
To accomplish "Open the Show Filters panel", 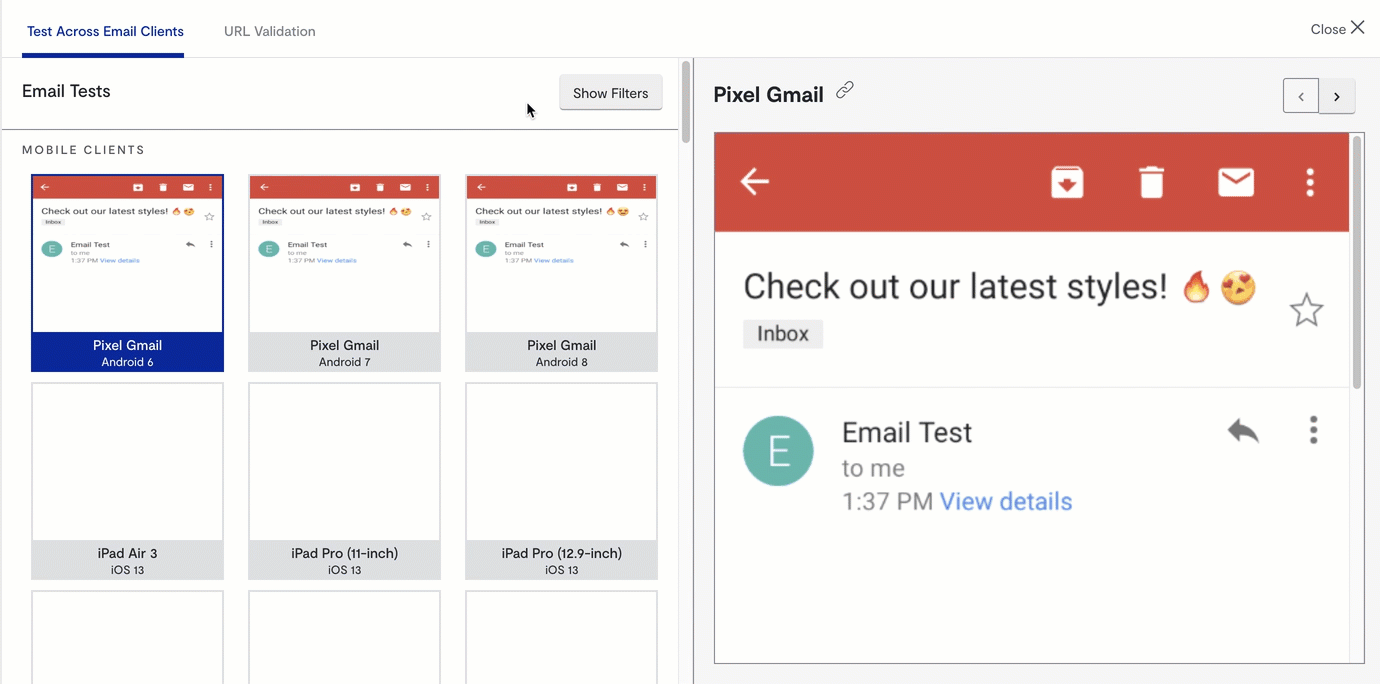I will coord(611,92).
